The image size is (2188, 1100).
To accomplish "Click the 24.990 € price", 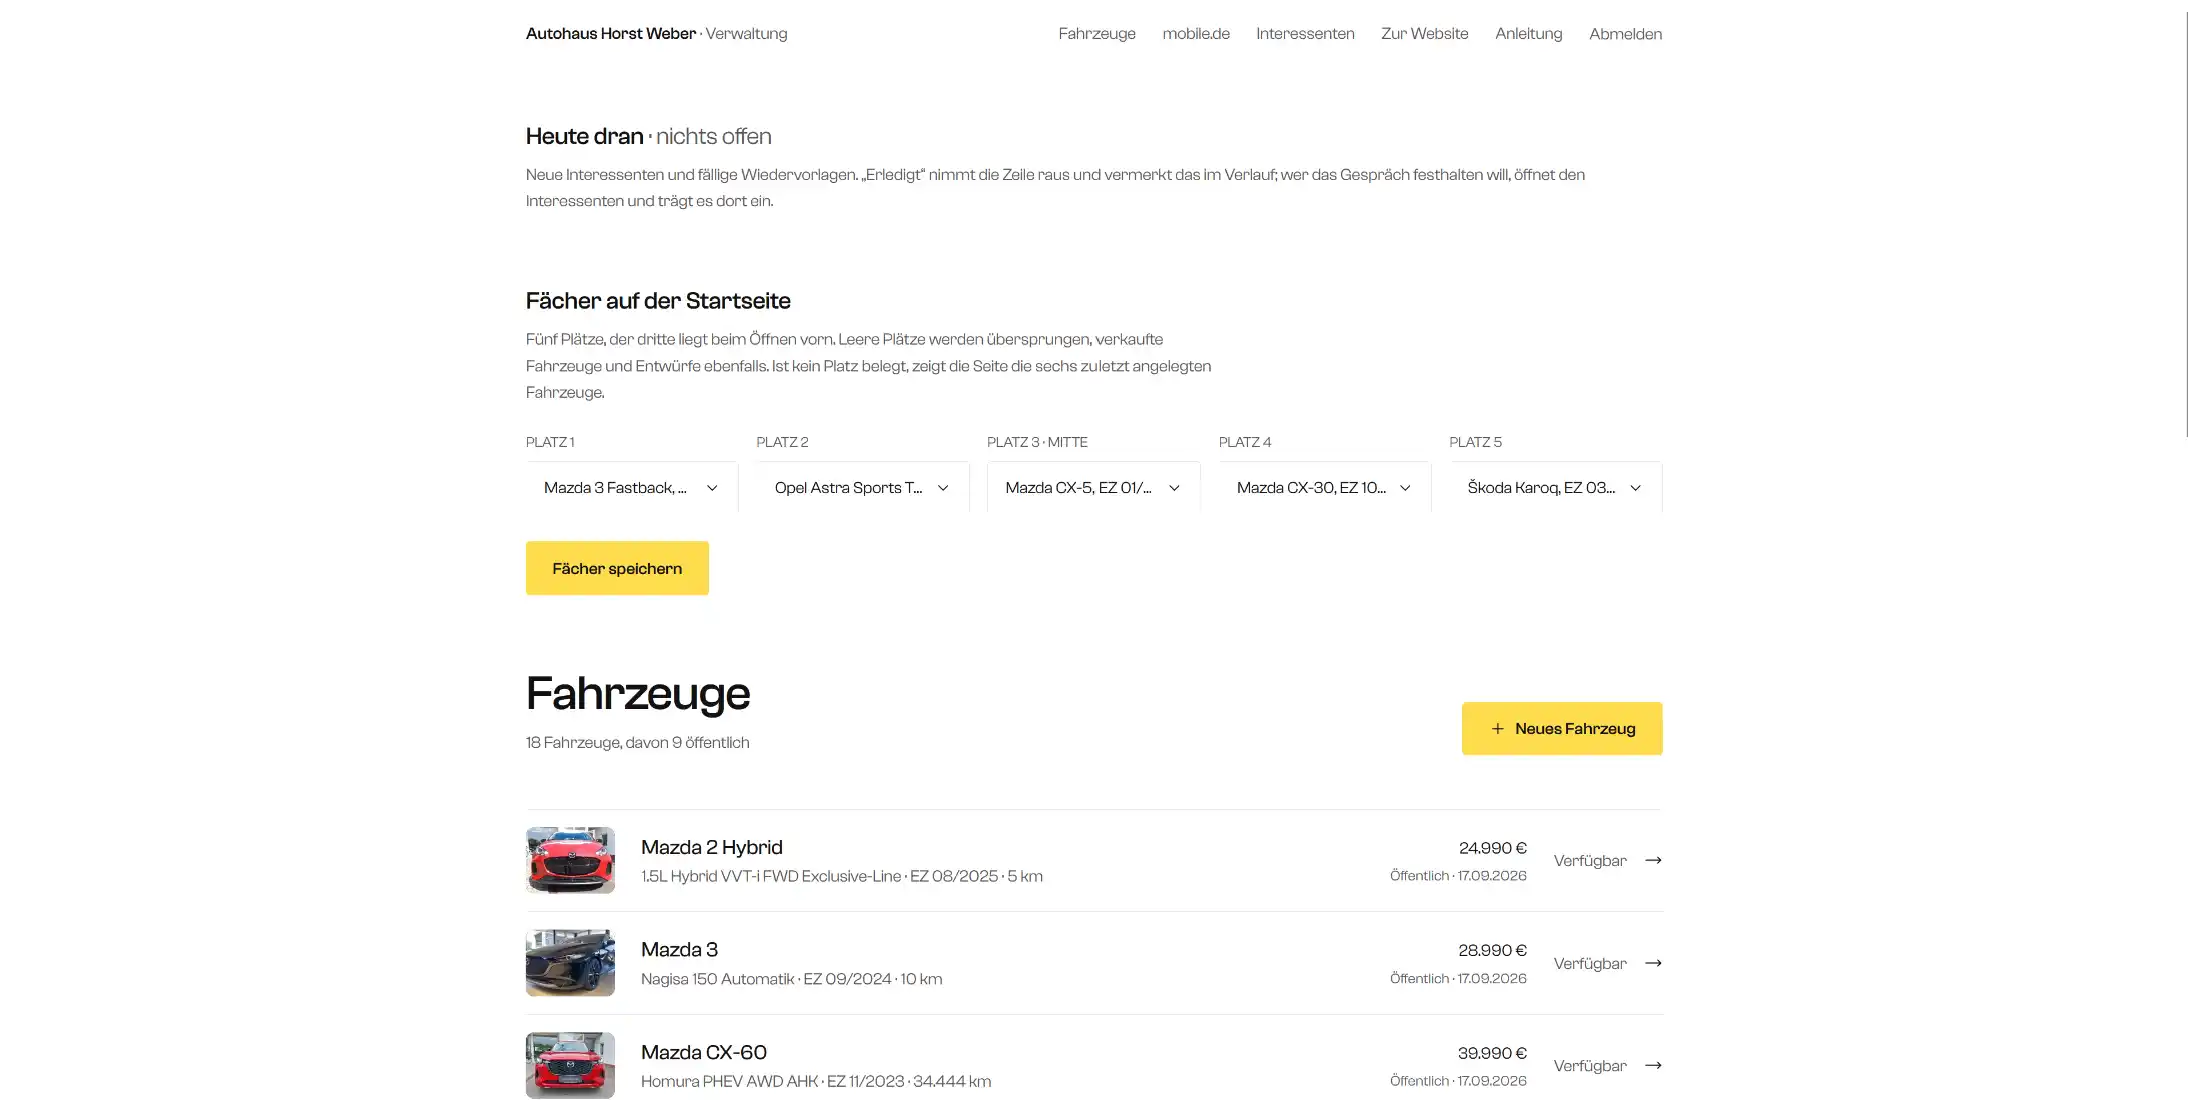I will pyautogui.click(x=1492, y=848).
